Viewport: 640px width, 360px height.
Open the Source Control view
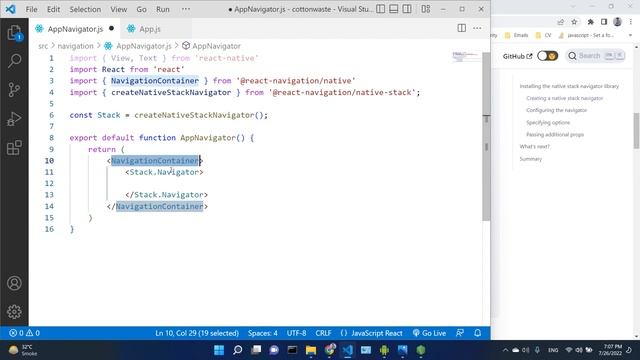(x=14, y=90)
